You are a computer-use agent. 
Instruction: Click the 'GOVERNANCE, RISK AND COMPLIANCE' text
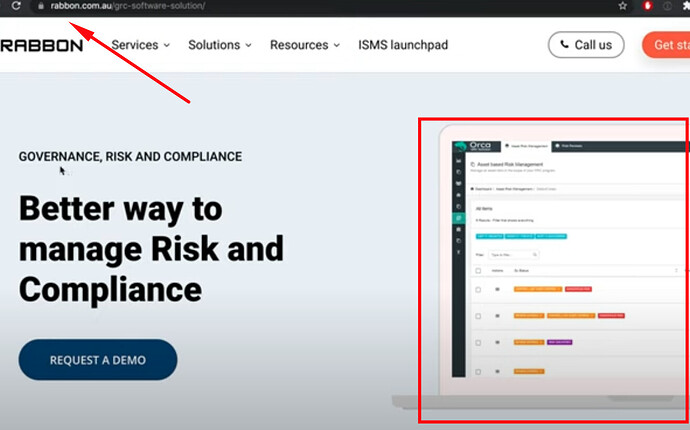130,157
